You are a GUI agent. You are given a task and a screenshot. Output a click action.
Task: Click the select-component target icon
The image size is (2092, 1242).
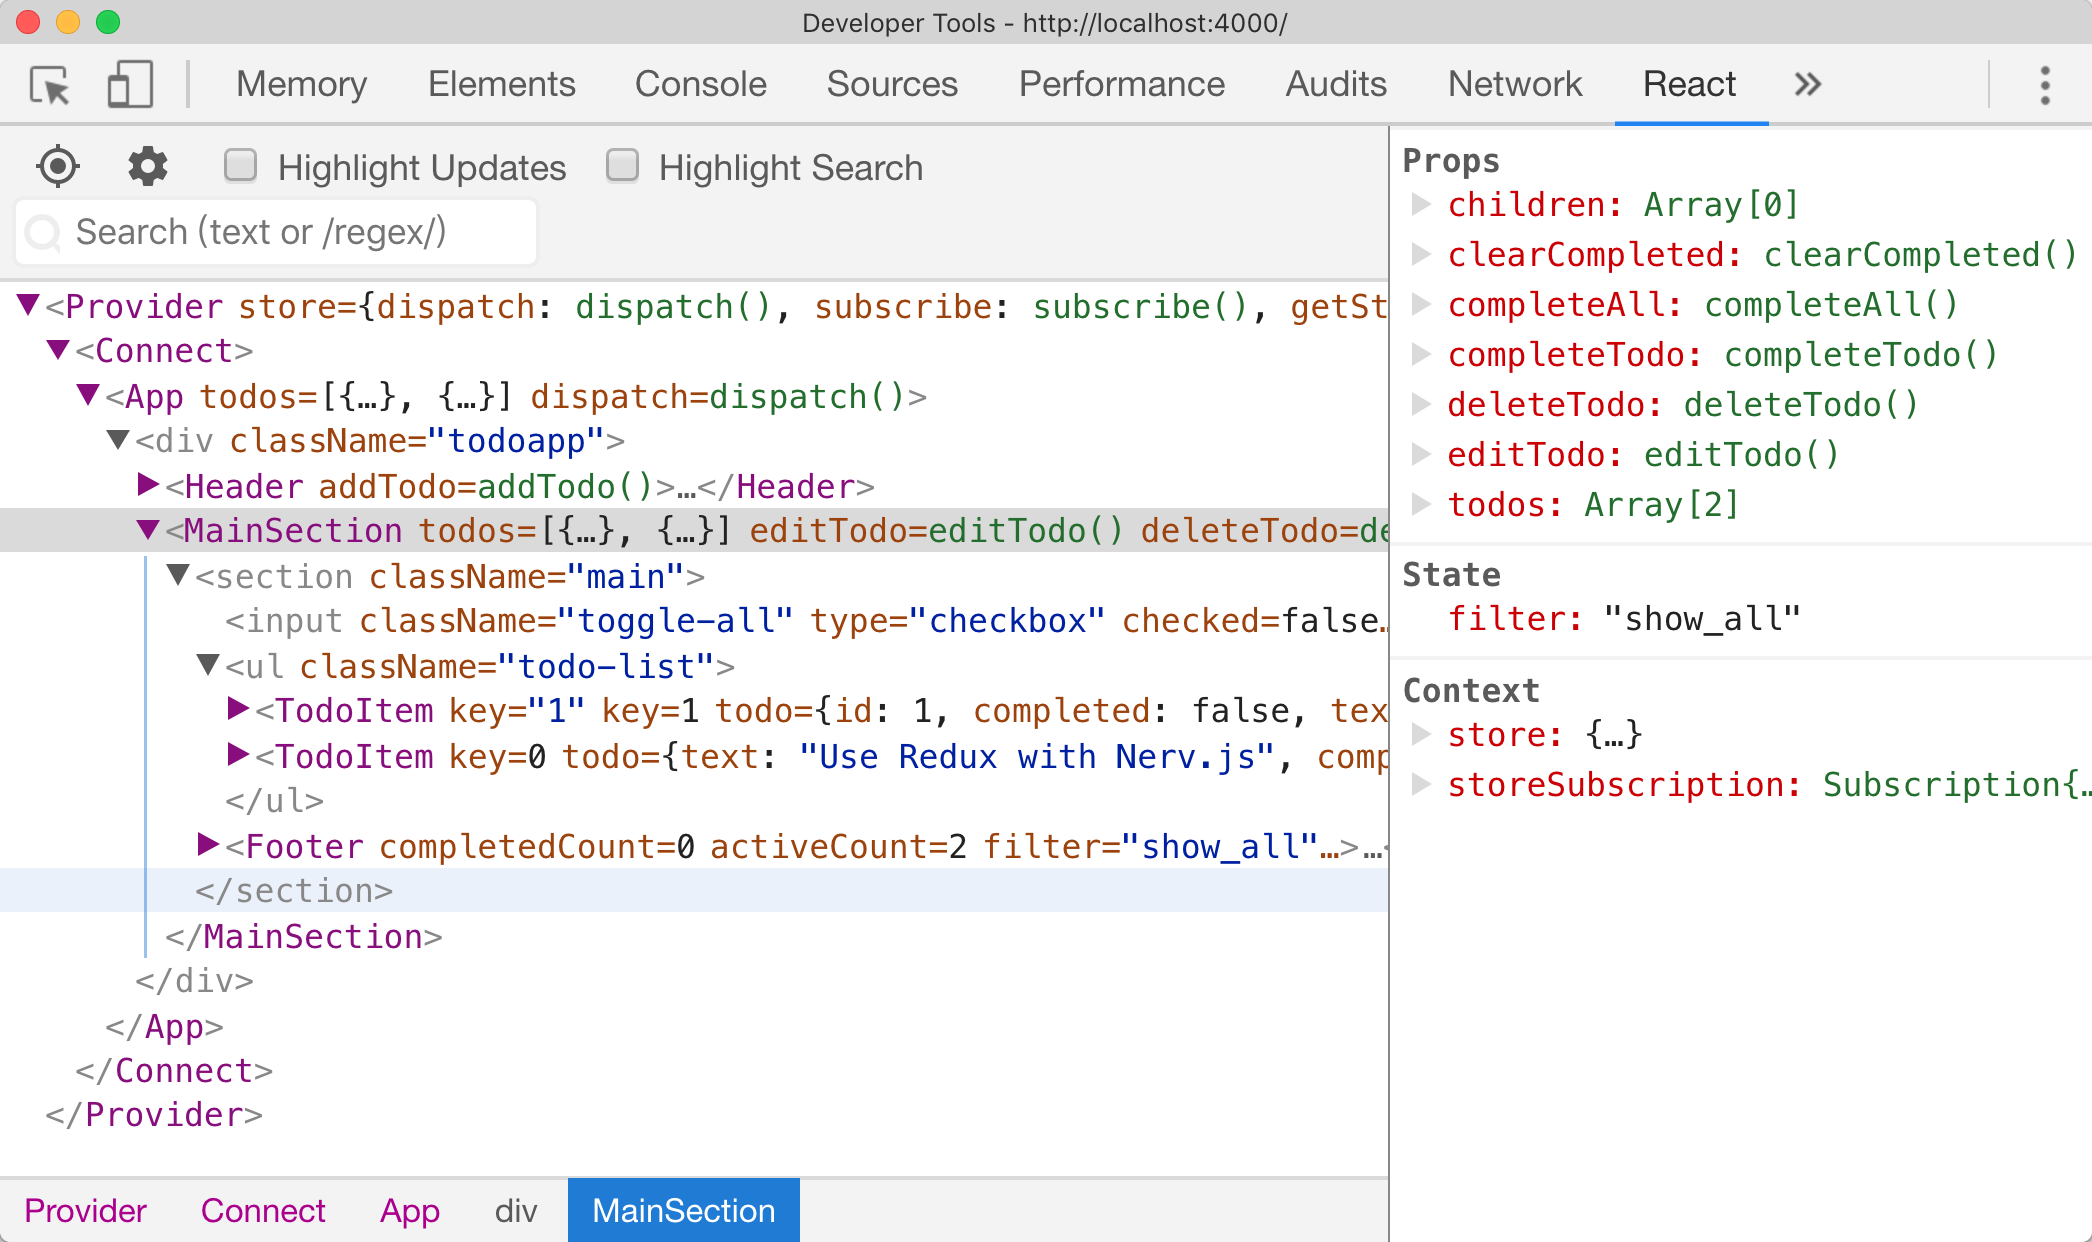(58, 166)
